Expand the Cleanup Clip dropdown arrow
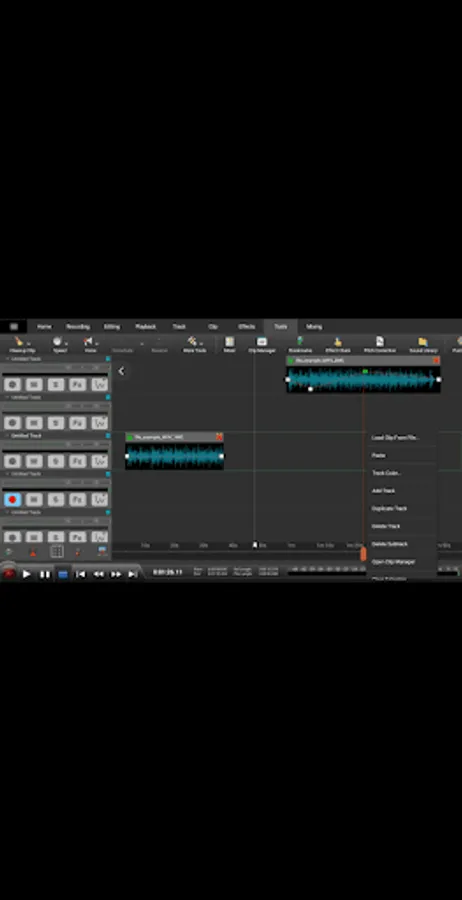The image size is (462, 900). click(29, 343)
